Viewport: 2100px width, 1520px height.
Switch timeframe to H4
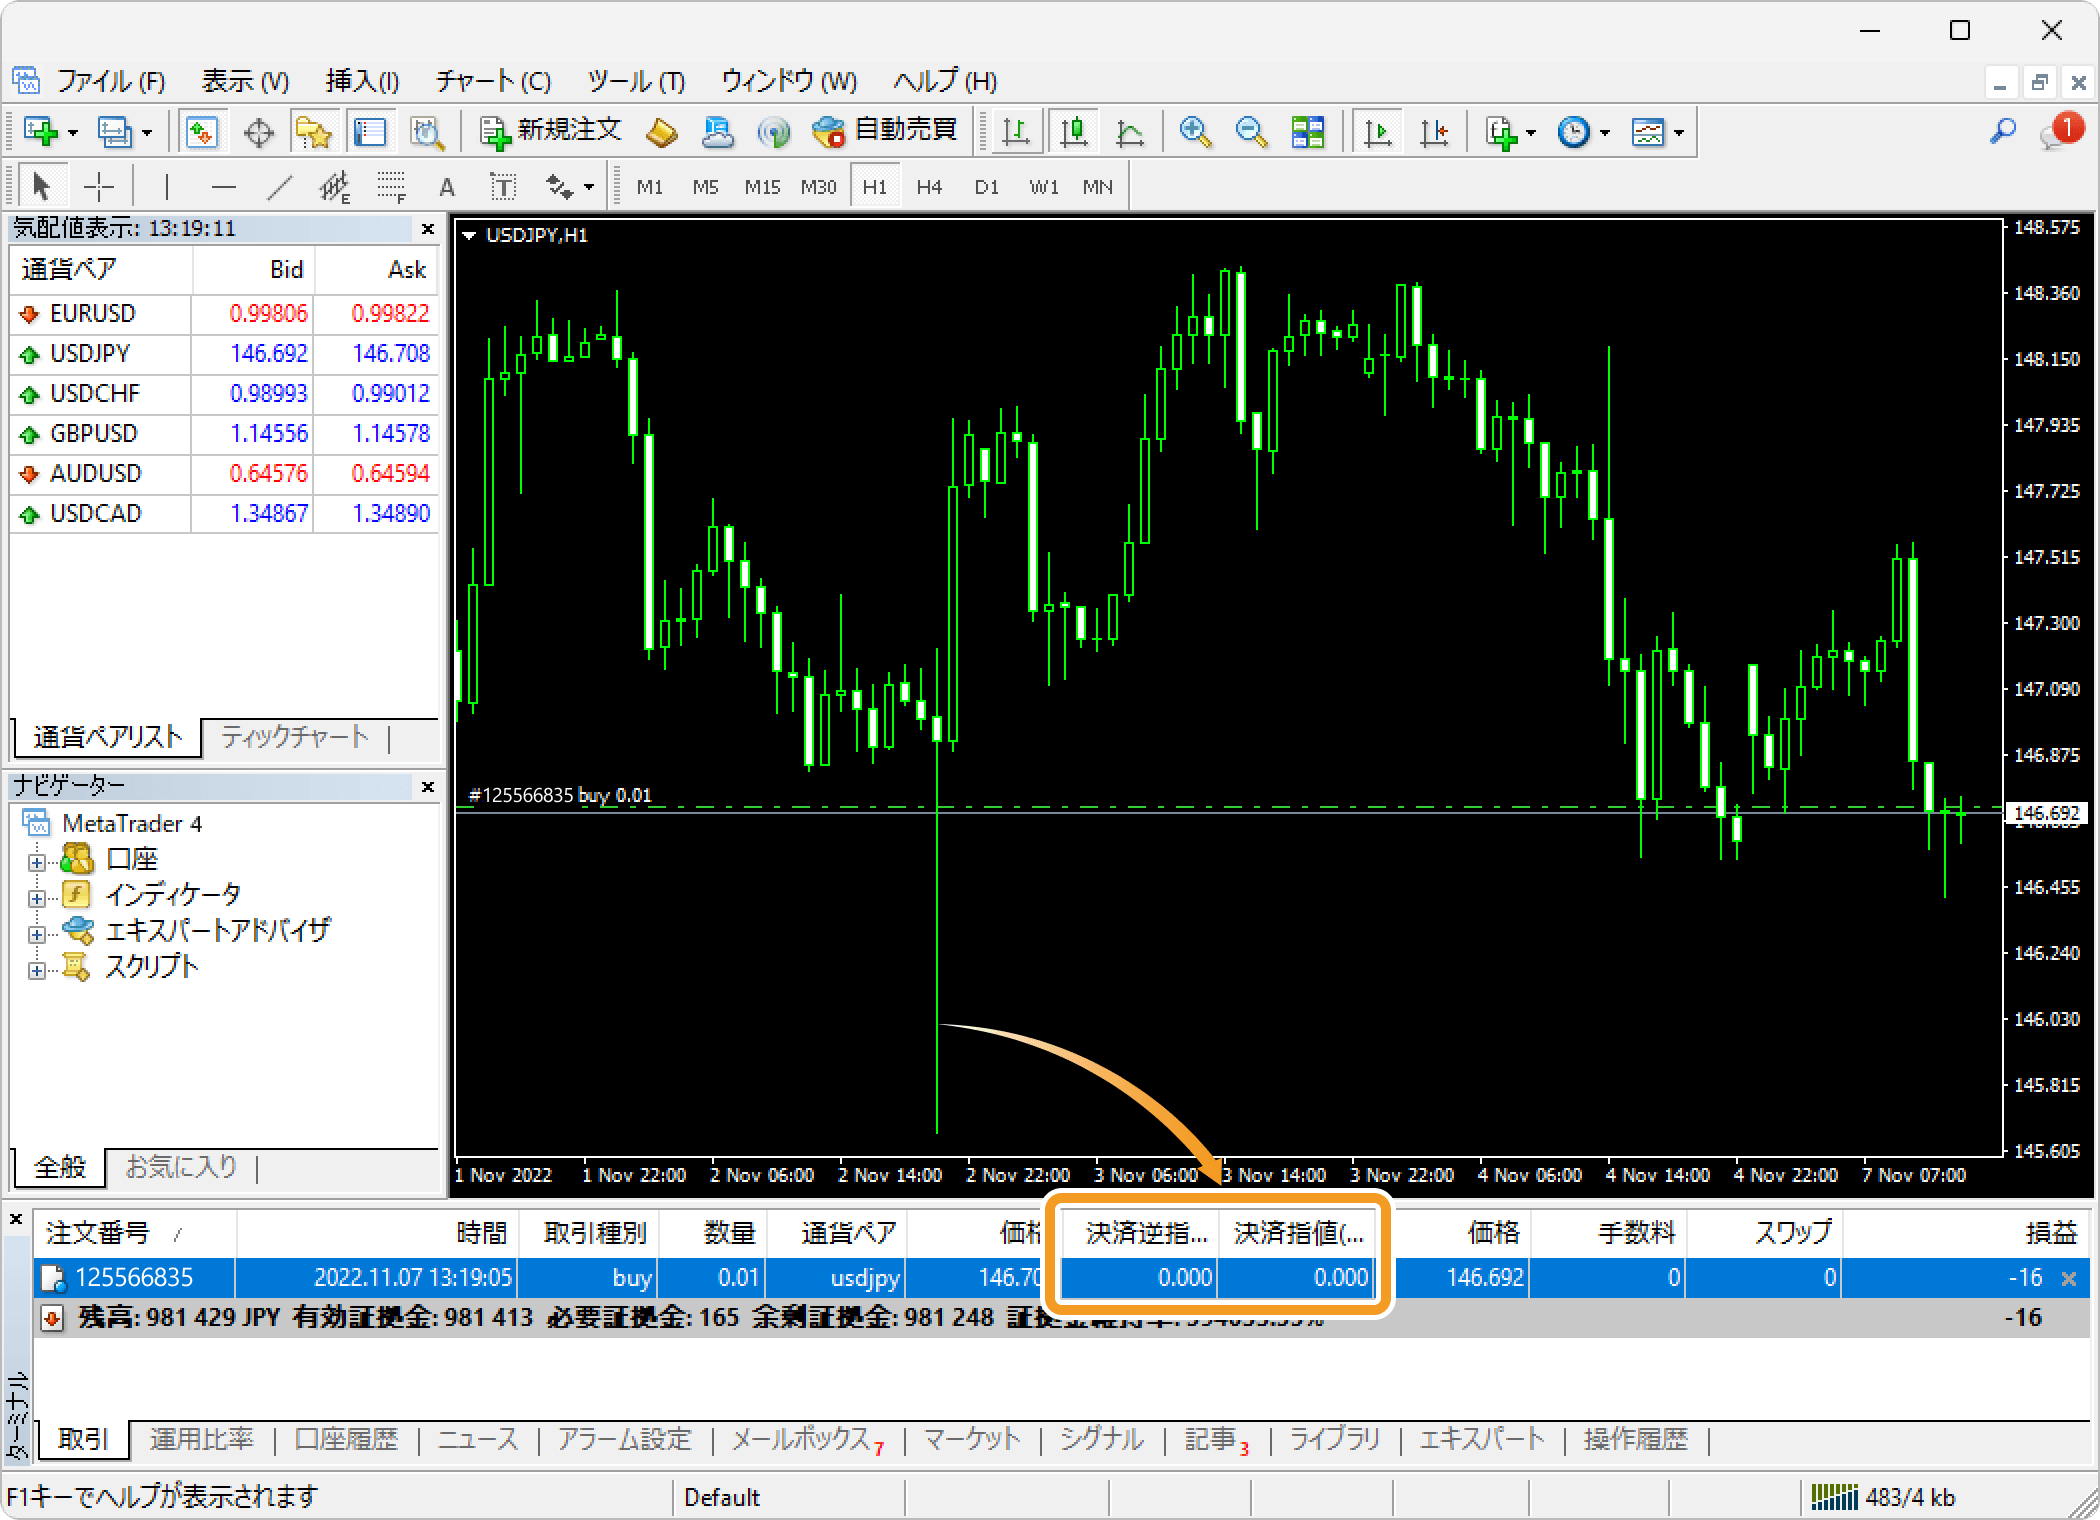pyautogui.click(x=930, y=187)
